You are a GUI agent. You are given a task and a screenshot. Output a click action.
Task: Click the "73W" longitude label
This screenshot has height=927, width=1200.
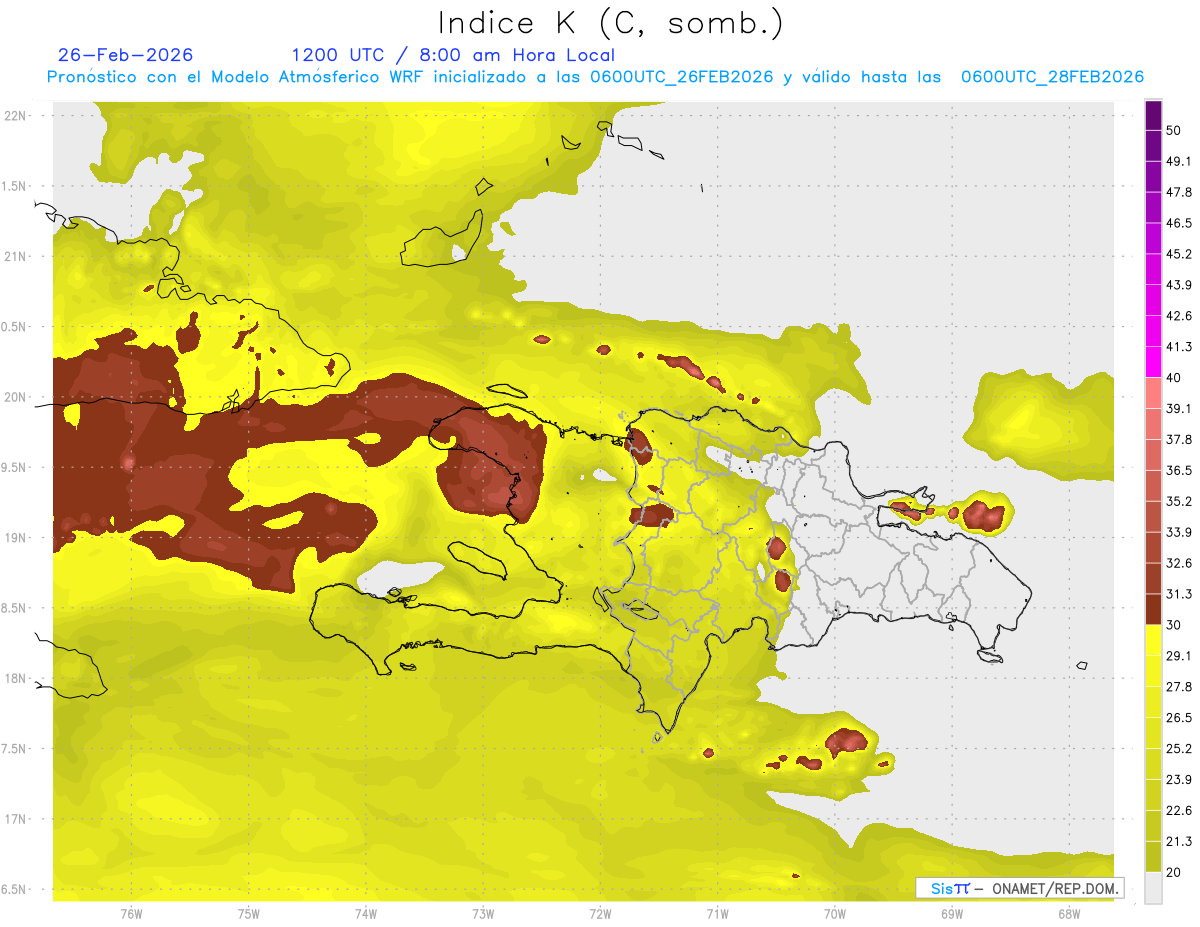coord(483,913)
